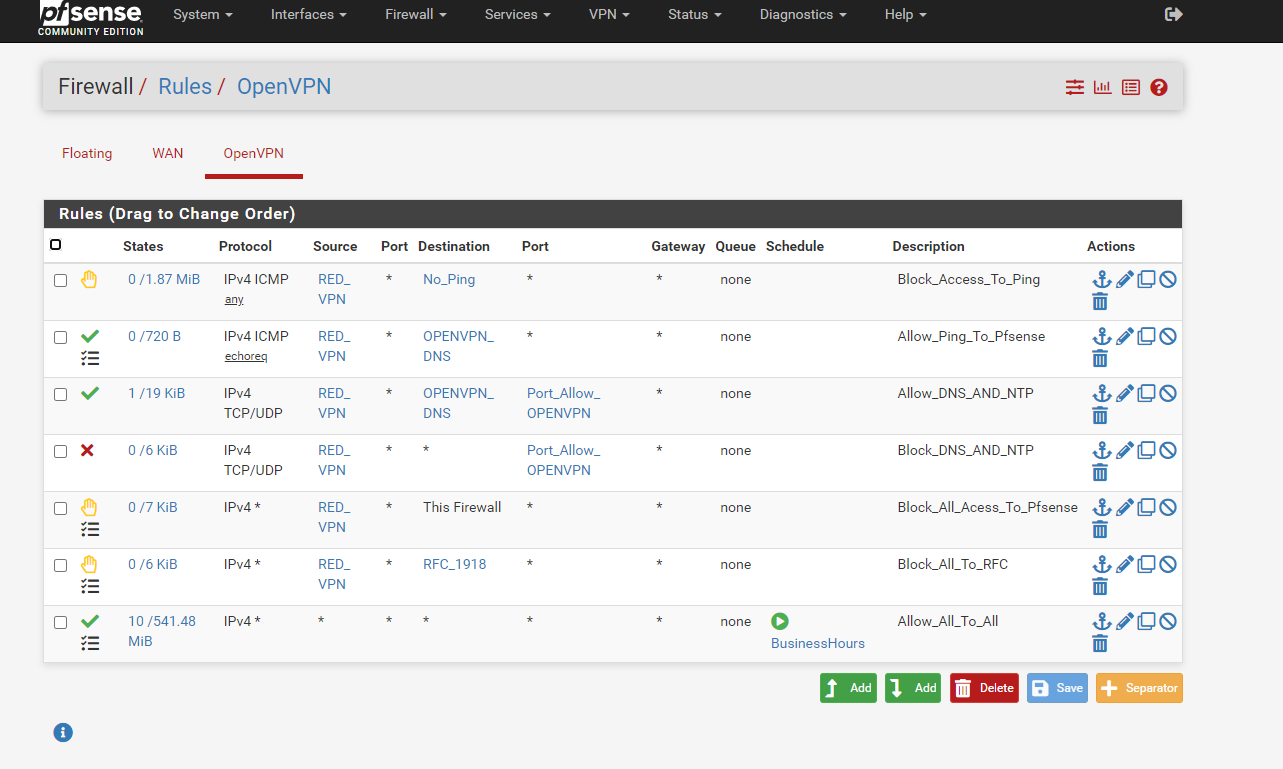Edit the Allow_All_To_All rule
1283x769 pixels.
(1125, 621)
